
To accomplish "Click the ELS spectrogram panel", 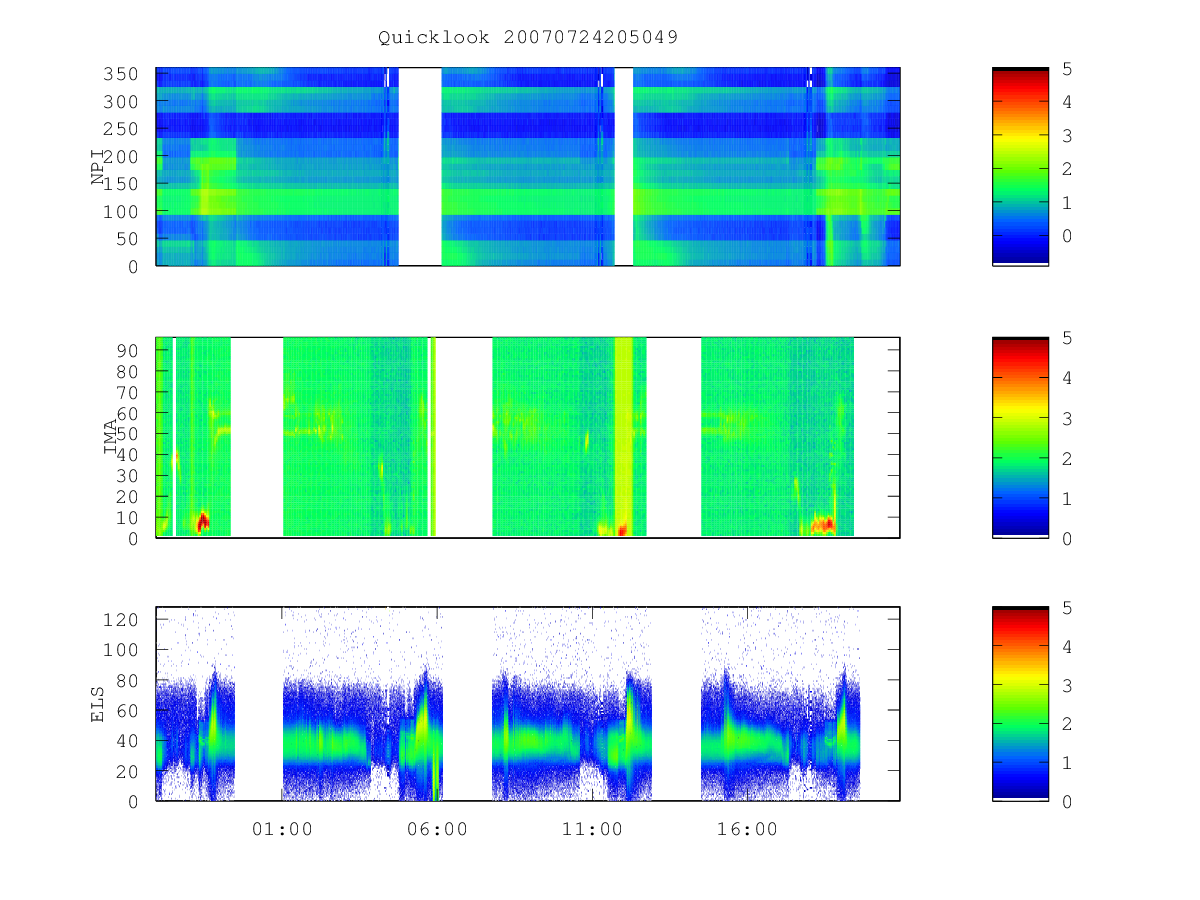I will 528,704.
